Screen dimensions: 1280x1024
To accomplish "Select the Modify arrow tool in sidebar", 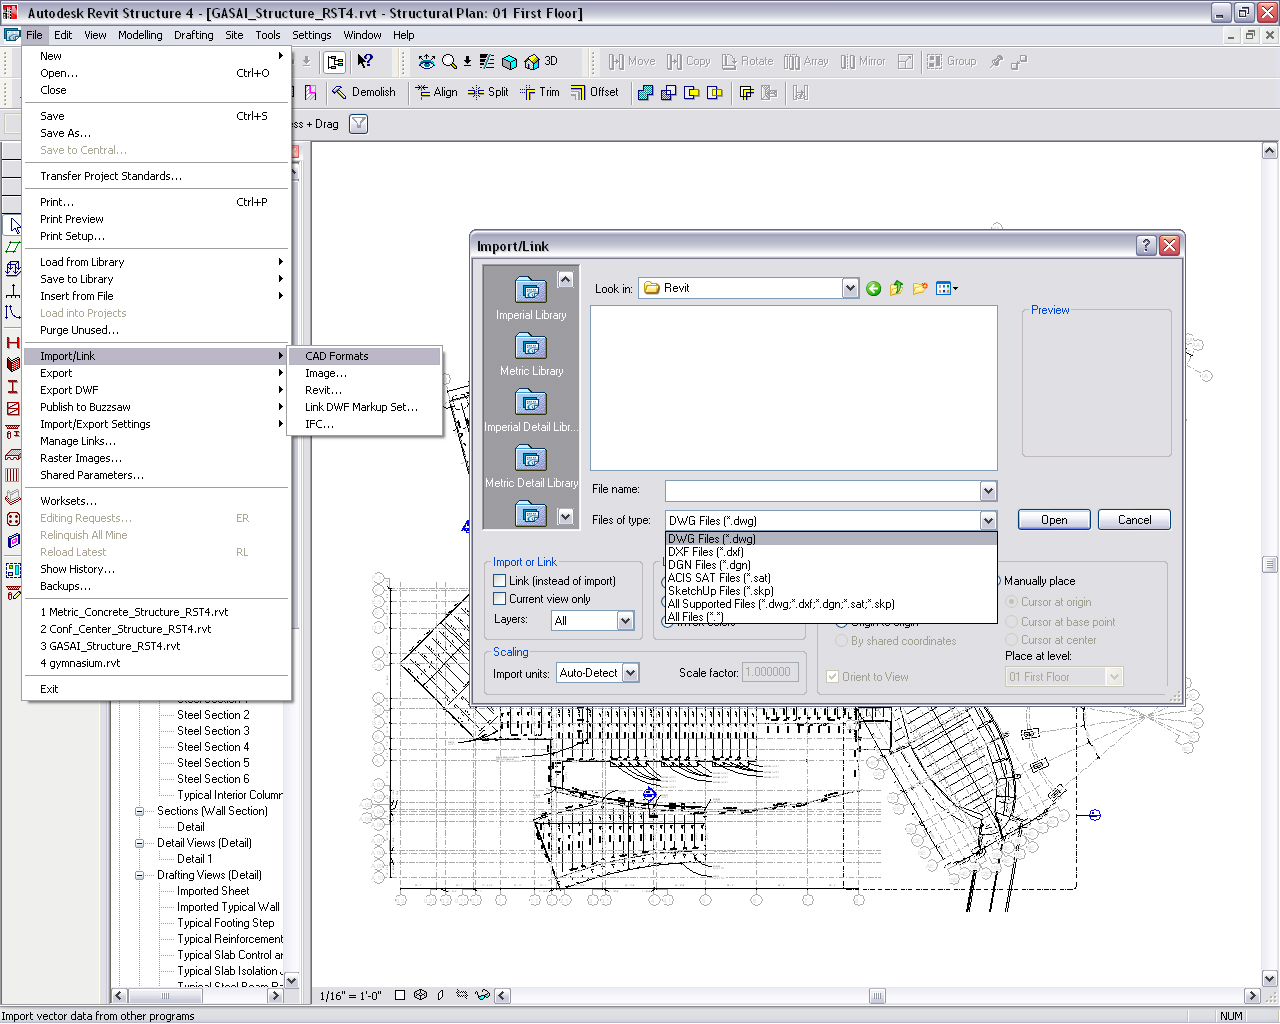I will pyautogui.click(x=13, y=225).
